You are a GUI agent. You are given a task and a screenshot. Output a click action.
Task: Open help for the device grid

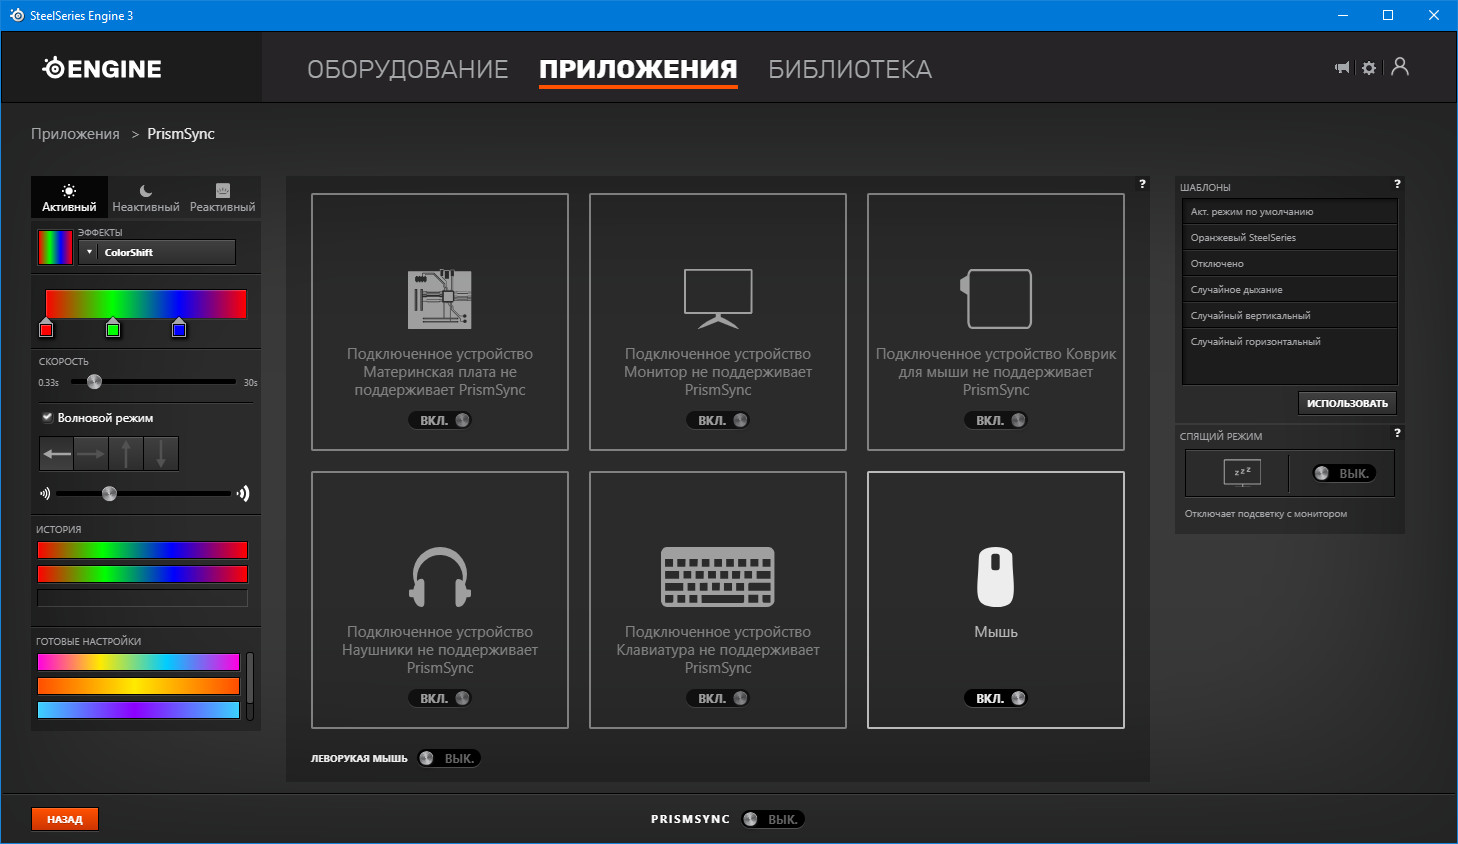pyautogui.click(x=1142, y=184)
